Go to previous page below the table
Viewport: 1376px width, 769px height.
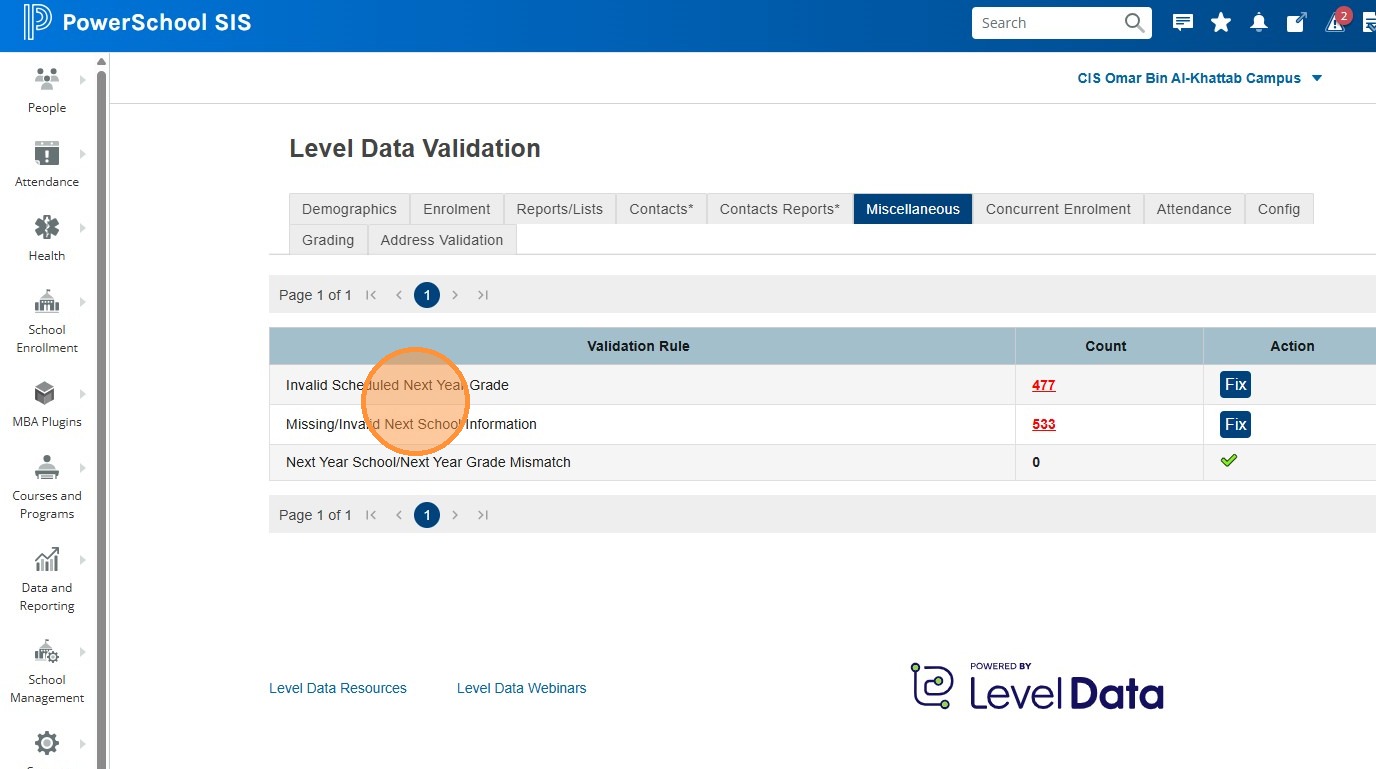point(399,515)
